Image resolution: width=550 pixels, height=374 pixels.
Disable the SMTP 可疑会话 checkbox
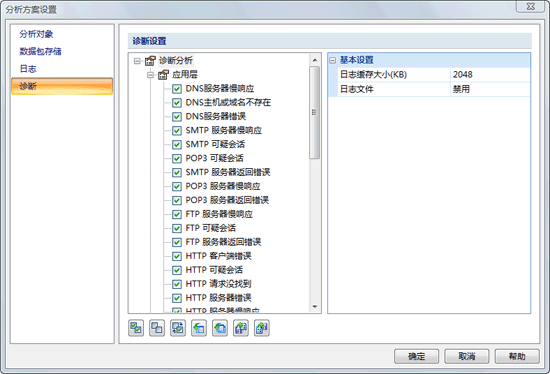pyautogui.click(x=177, y=145)
